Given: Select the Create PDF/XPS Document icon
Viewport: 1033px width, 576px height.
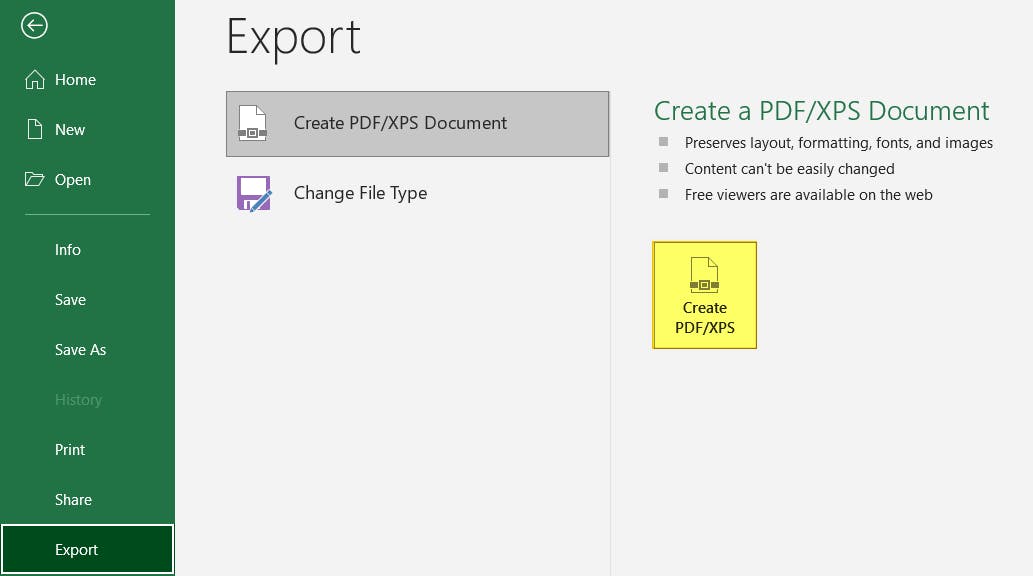Looking at the screenshot, I should [253, 124].
